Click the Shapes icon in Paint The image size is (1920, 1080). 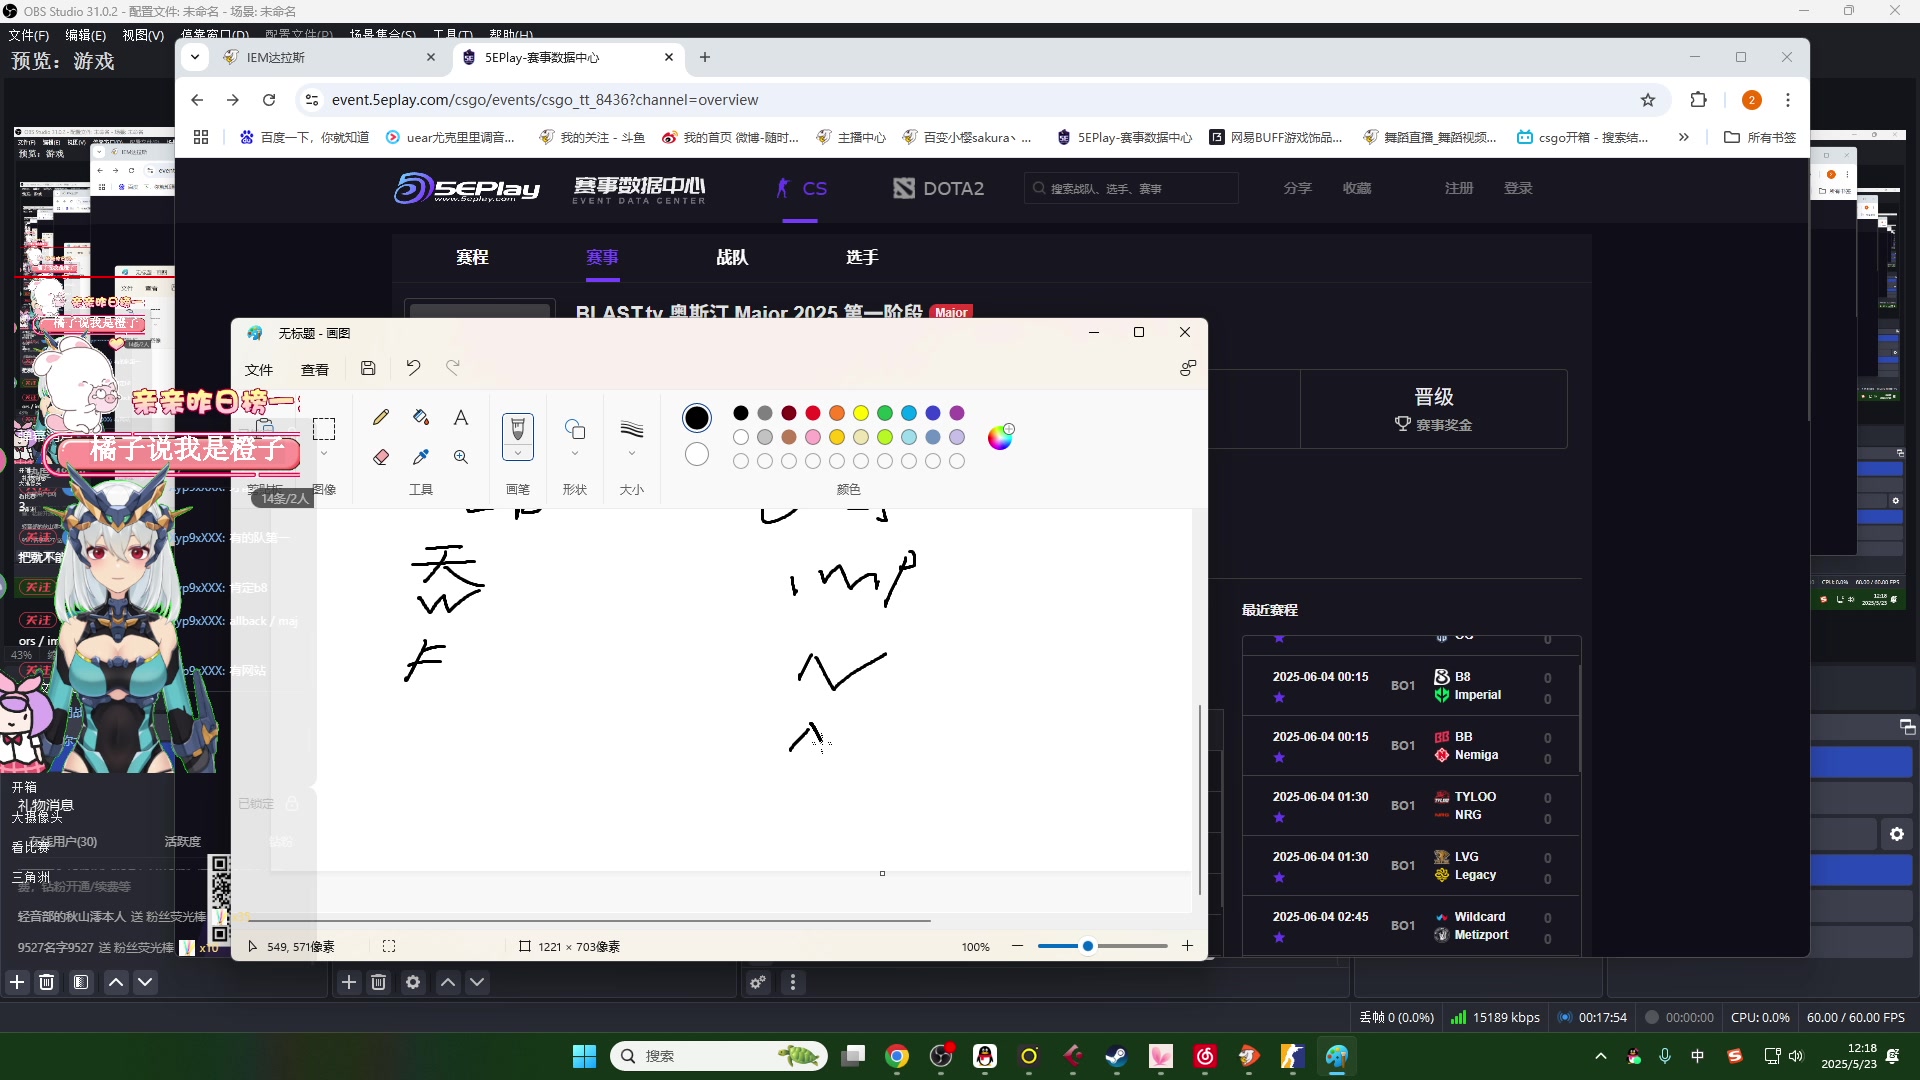click(x=575, y=429)
